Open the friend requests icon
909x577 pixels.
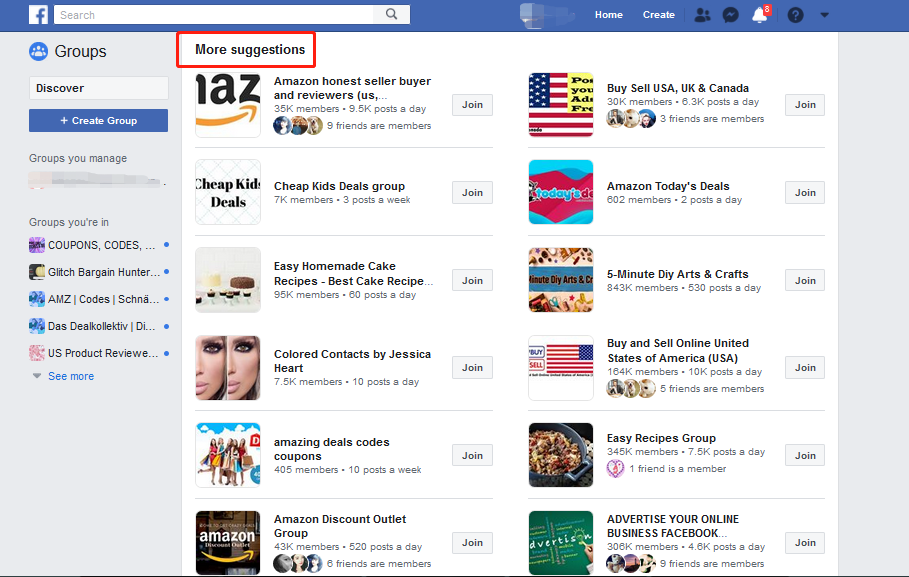[x=702, y=14]
